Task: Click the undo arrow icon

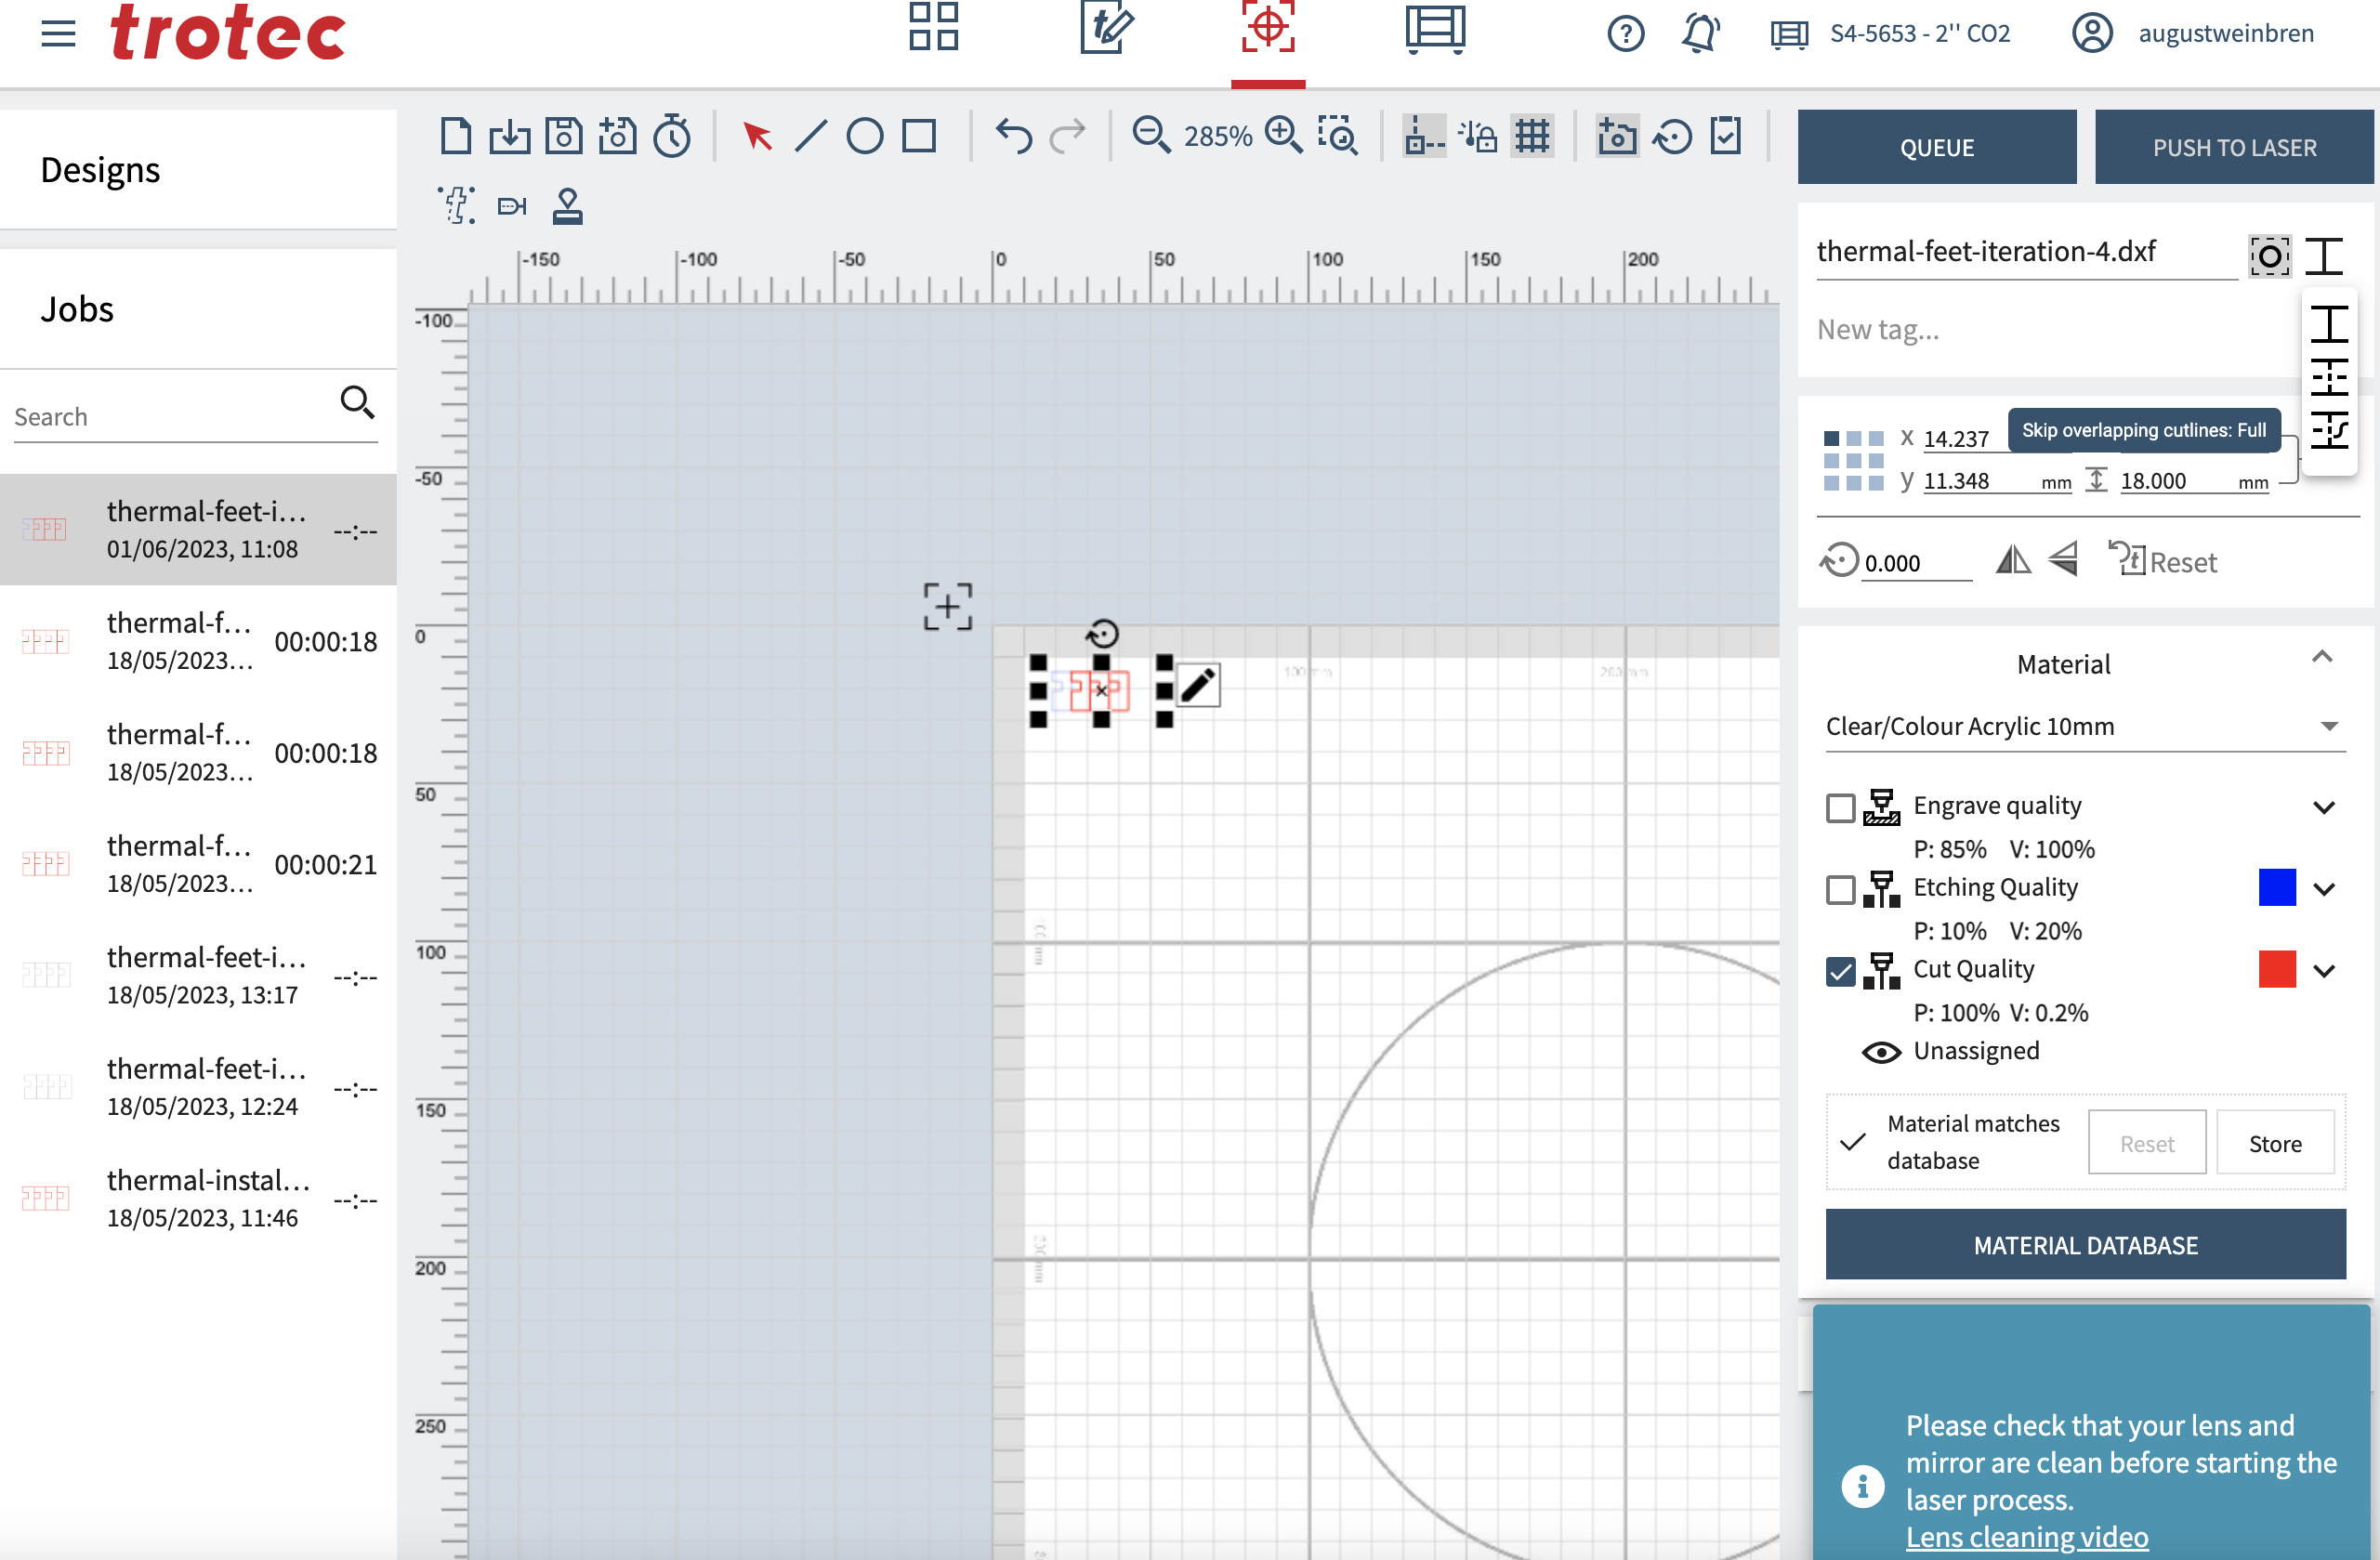Action: point(1013,136)
